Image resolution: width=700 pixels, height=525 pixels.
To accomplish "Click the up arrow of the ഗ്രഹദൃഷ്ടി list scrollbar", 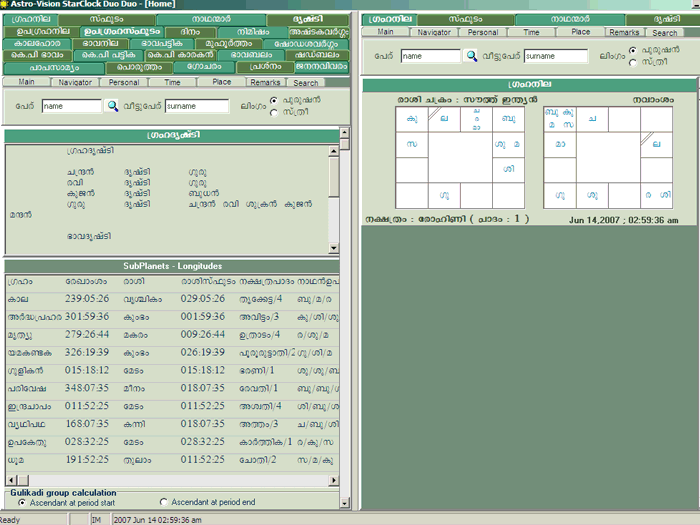I will pos(333,151).
